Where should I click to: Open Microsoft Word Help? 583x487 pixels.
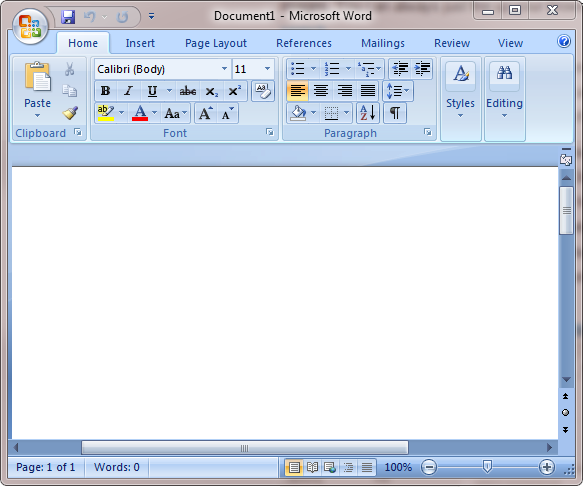pyautogui.click(x=564, y=41)
